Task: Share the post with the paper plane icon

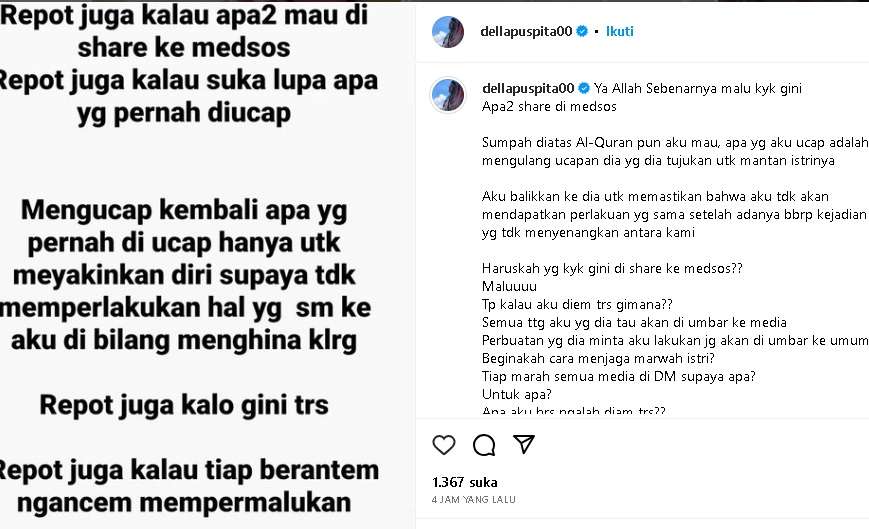Action: coord(524,444)
